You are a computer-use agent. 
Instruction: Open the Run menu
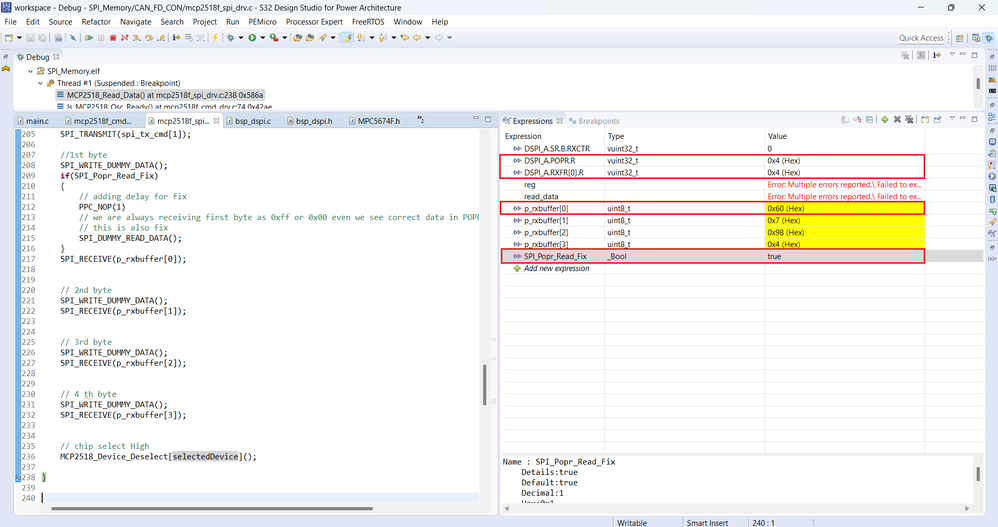point(232,22)
